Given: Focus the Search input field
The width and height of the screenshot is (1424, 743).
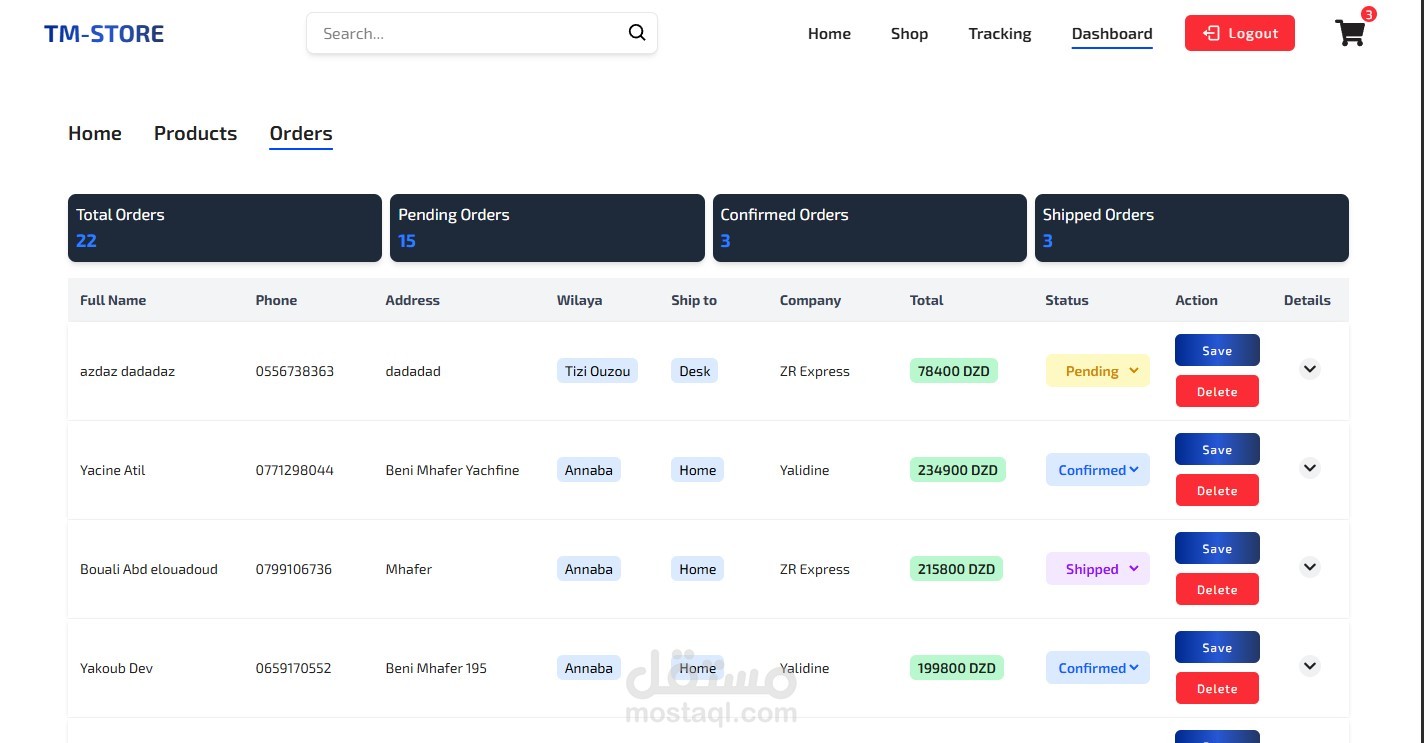Looking at the screenshot, I should pyautogui.click(x=481, y=33).
